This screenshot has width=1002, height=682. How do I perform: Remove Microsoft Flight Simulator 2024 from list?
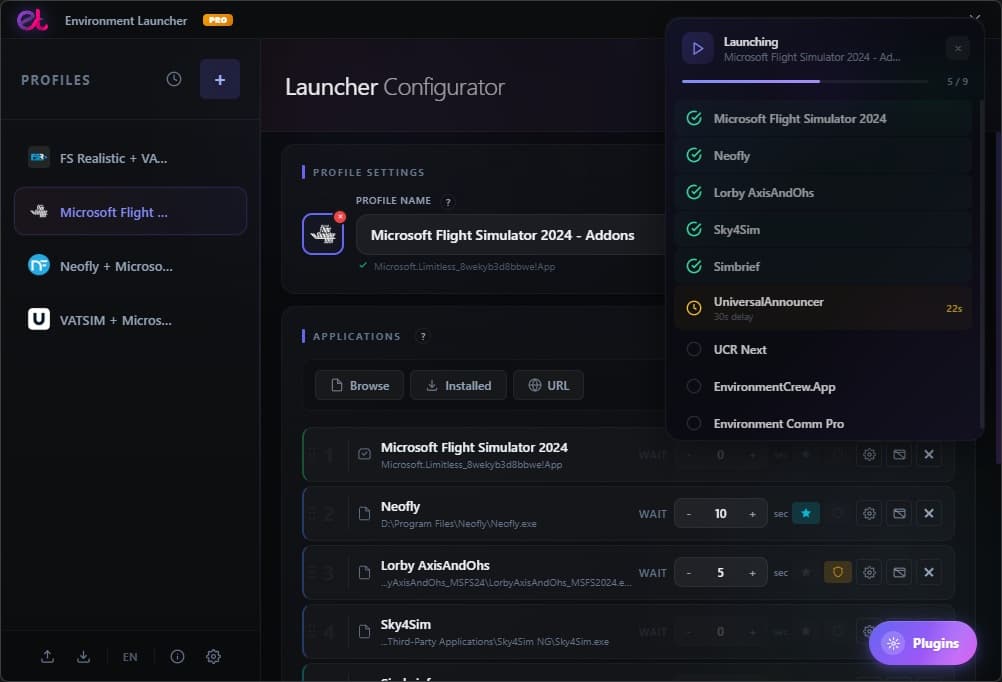(929, 454)
